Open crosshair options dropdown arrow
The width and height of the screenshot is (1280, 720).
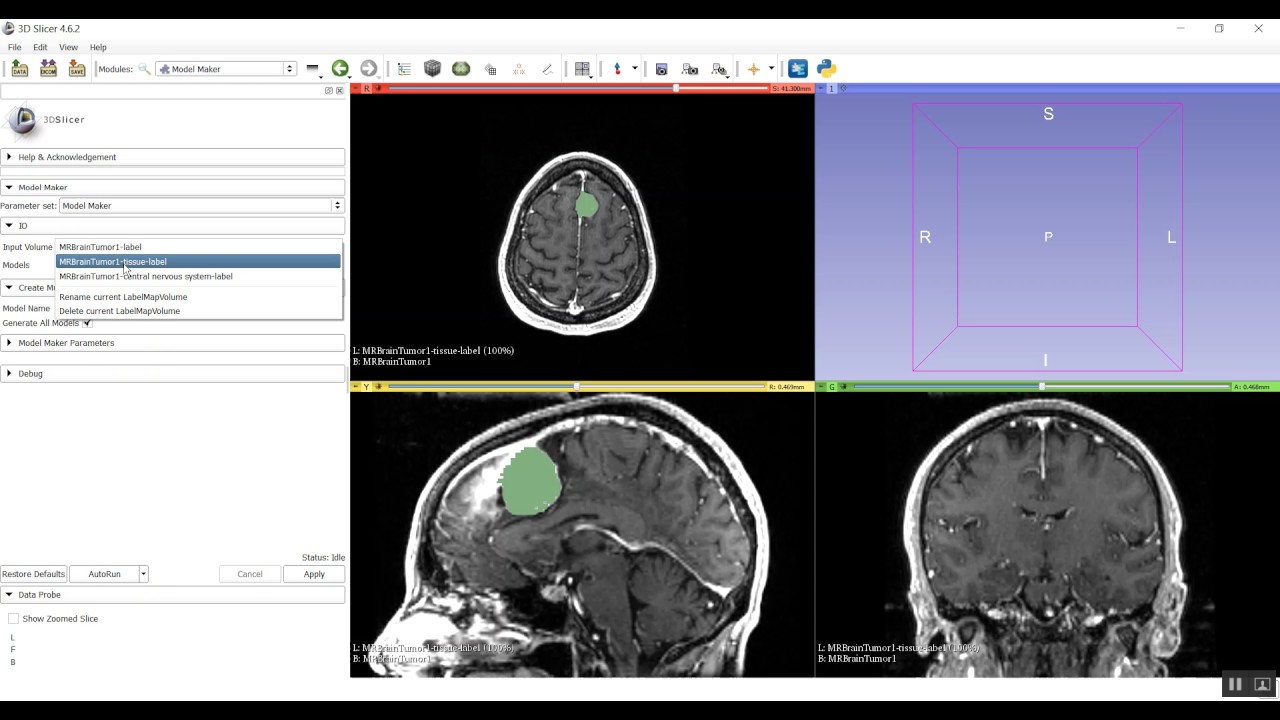(x=771, y=69)
